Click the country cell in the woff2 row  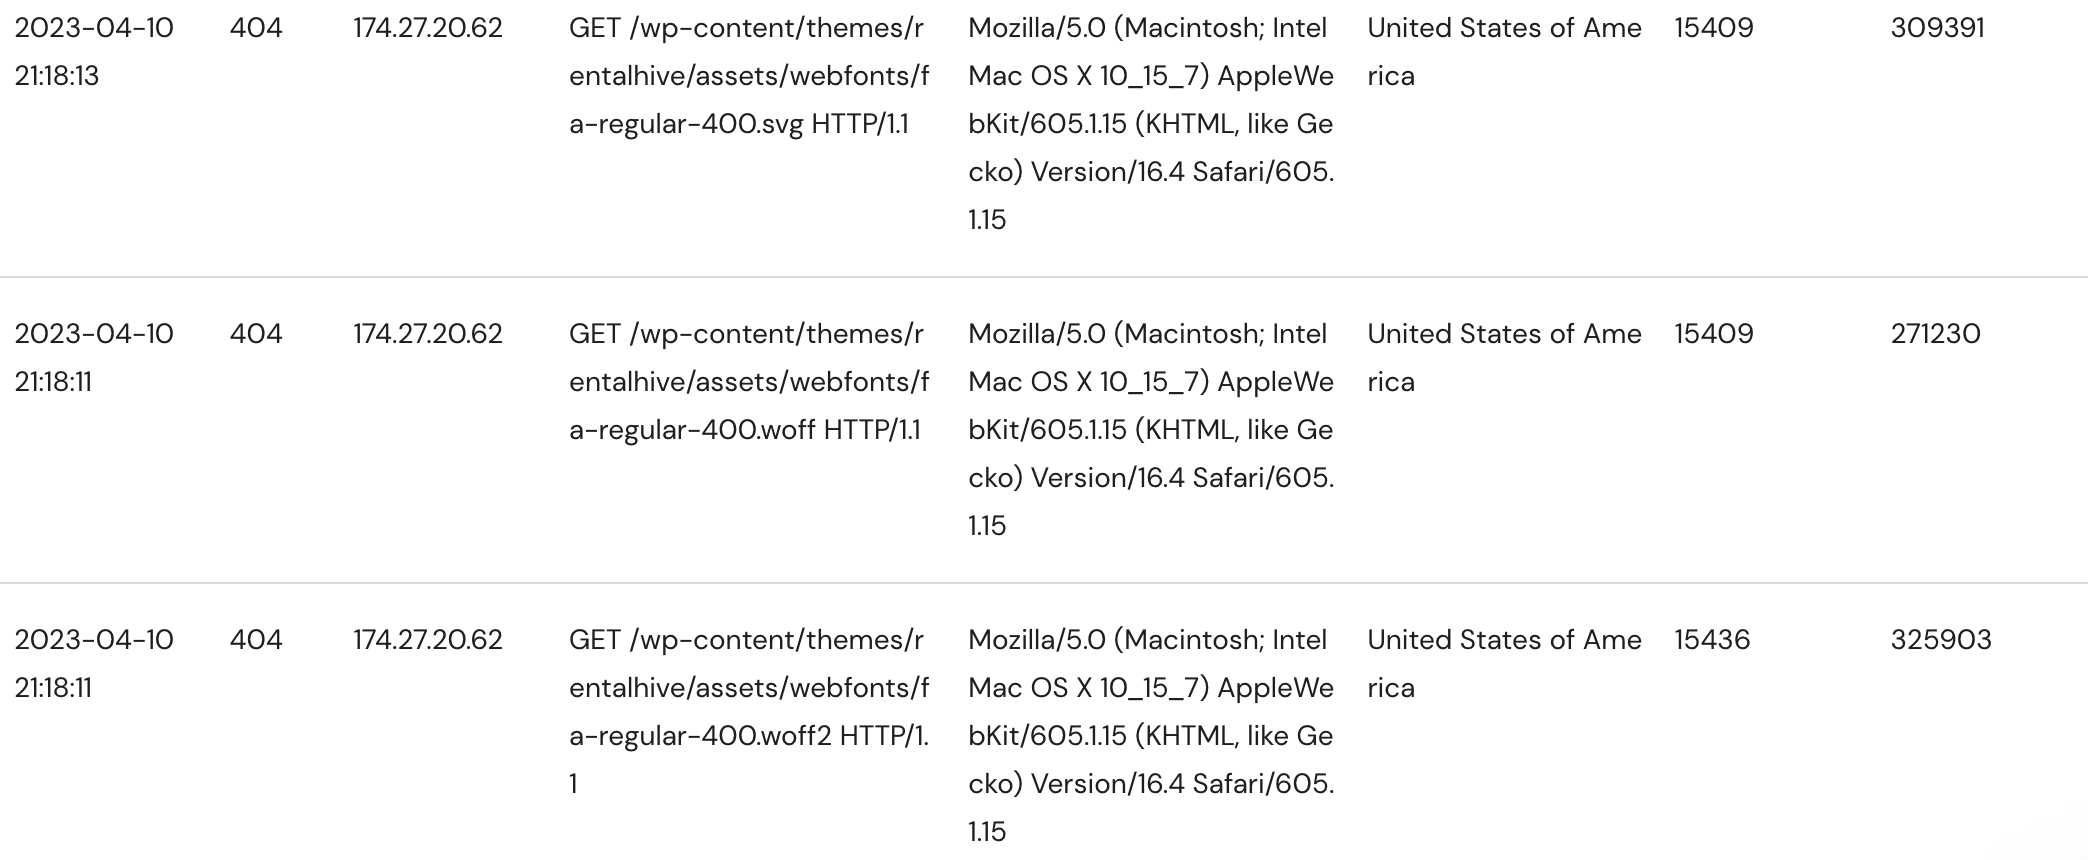click(1504, 664)
